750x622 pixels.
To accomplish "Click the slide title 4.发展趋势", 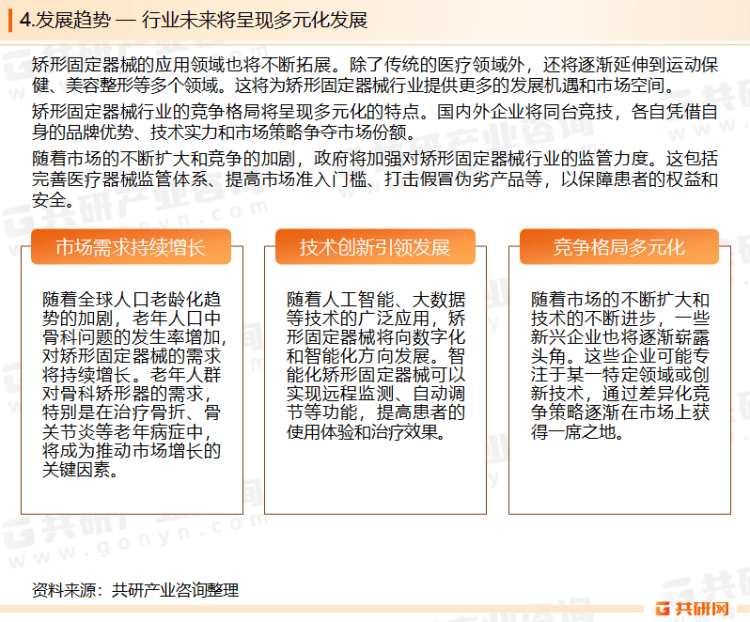I will (x=194, y=20).
